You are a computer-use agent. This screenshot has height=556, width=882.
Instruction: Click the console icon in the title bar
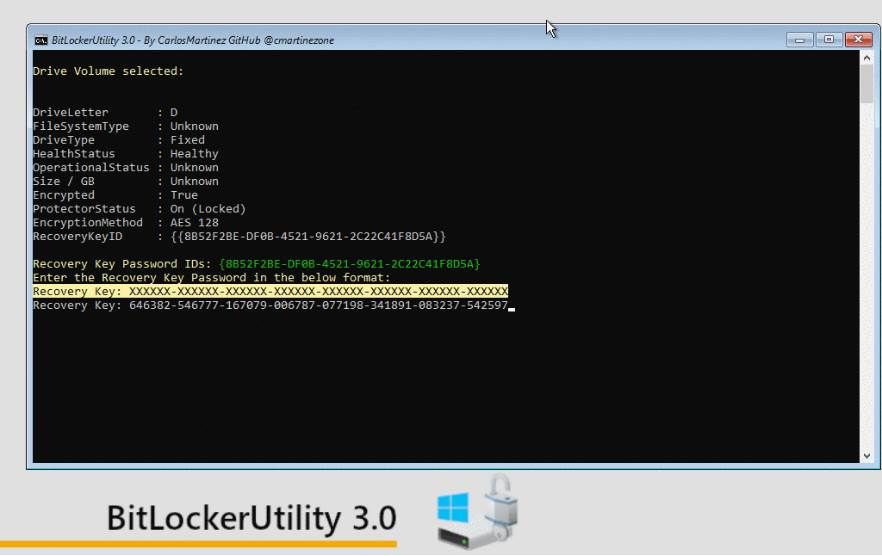(41, 41)
